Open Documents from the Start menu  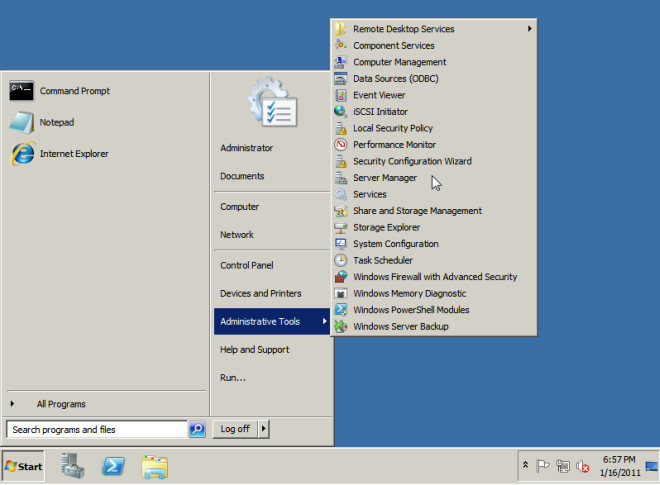coord(242,176)
